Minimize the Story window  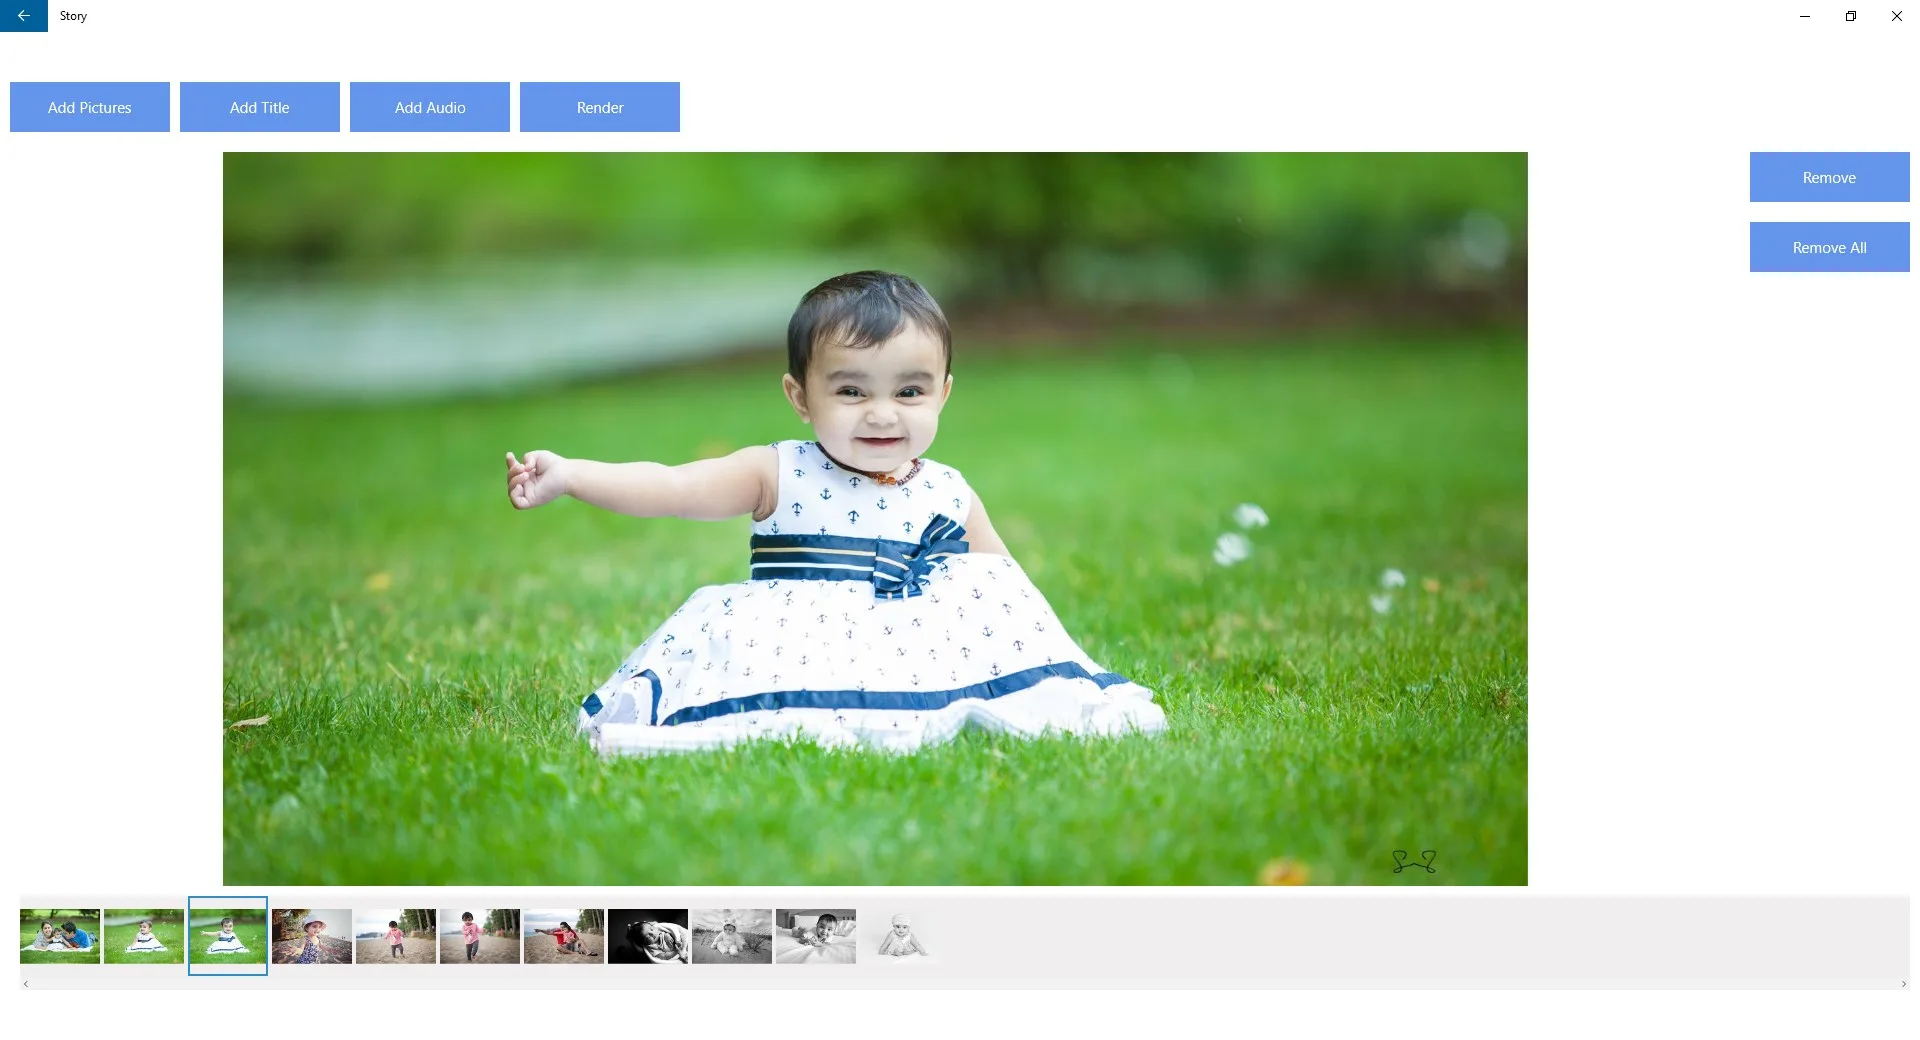pyautogui.click(x=1805, y=16)
